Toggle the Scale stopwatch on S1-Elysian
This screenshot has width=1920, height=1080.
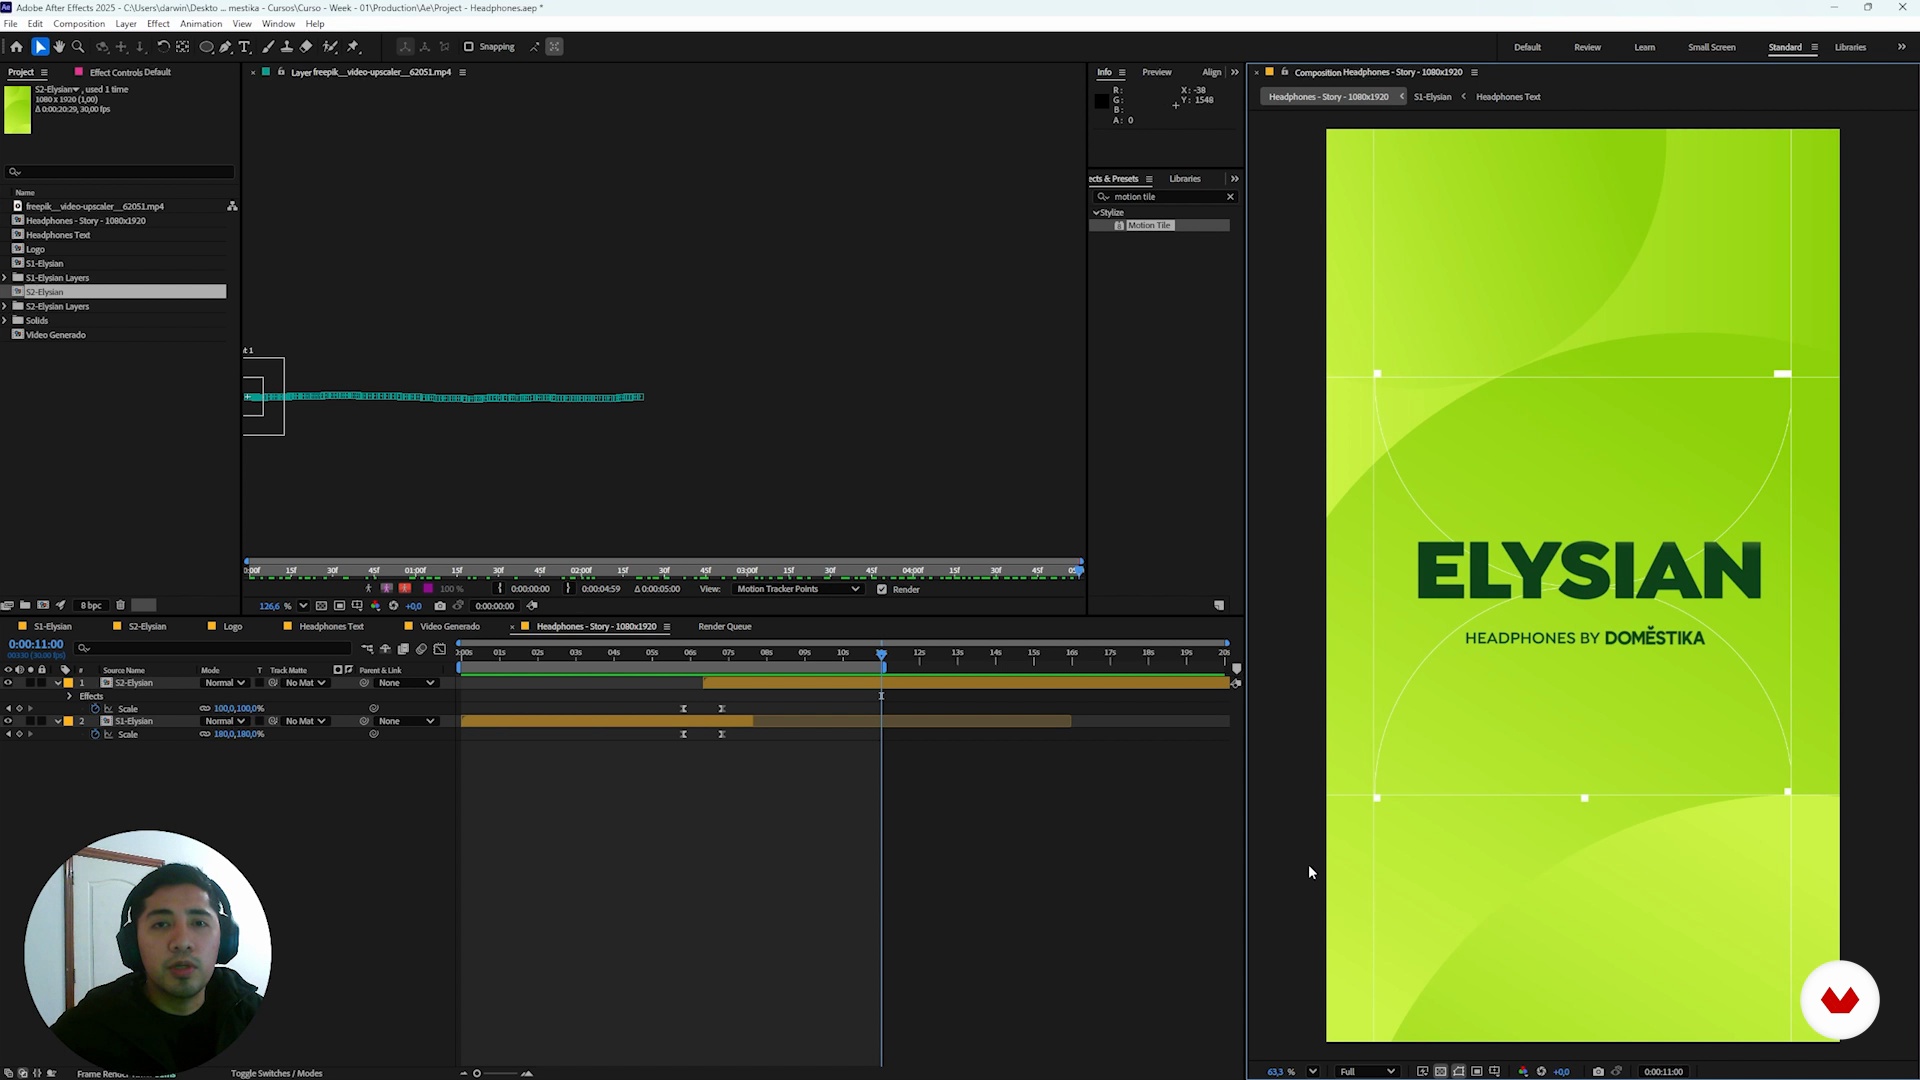click(96, 734)
